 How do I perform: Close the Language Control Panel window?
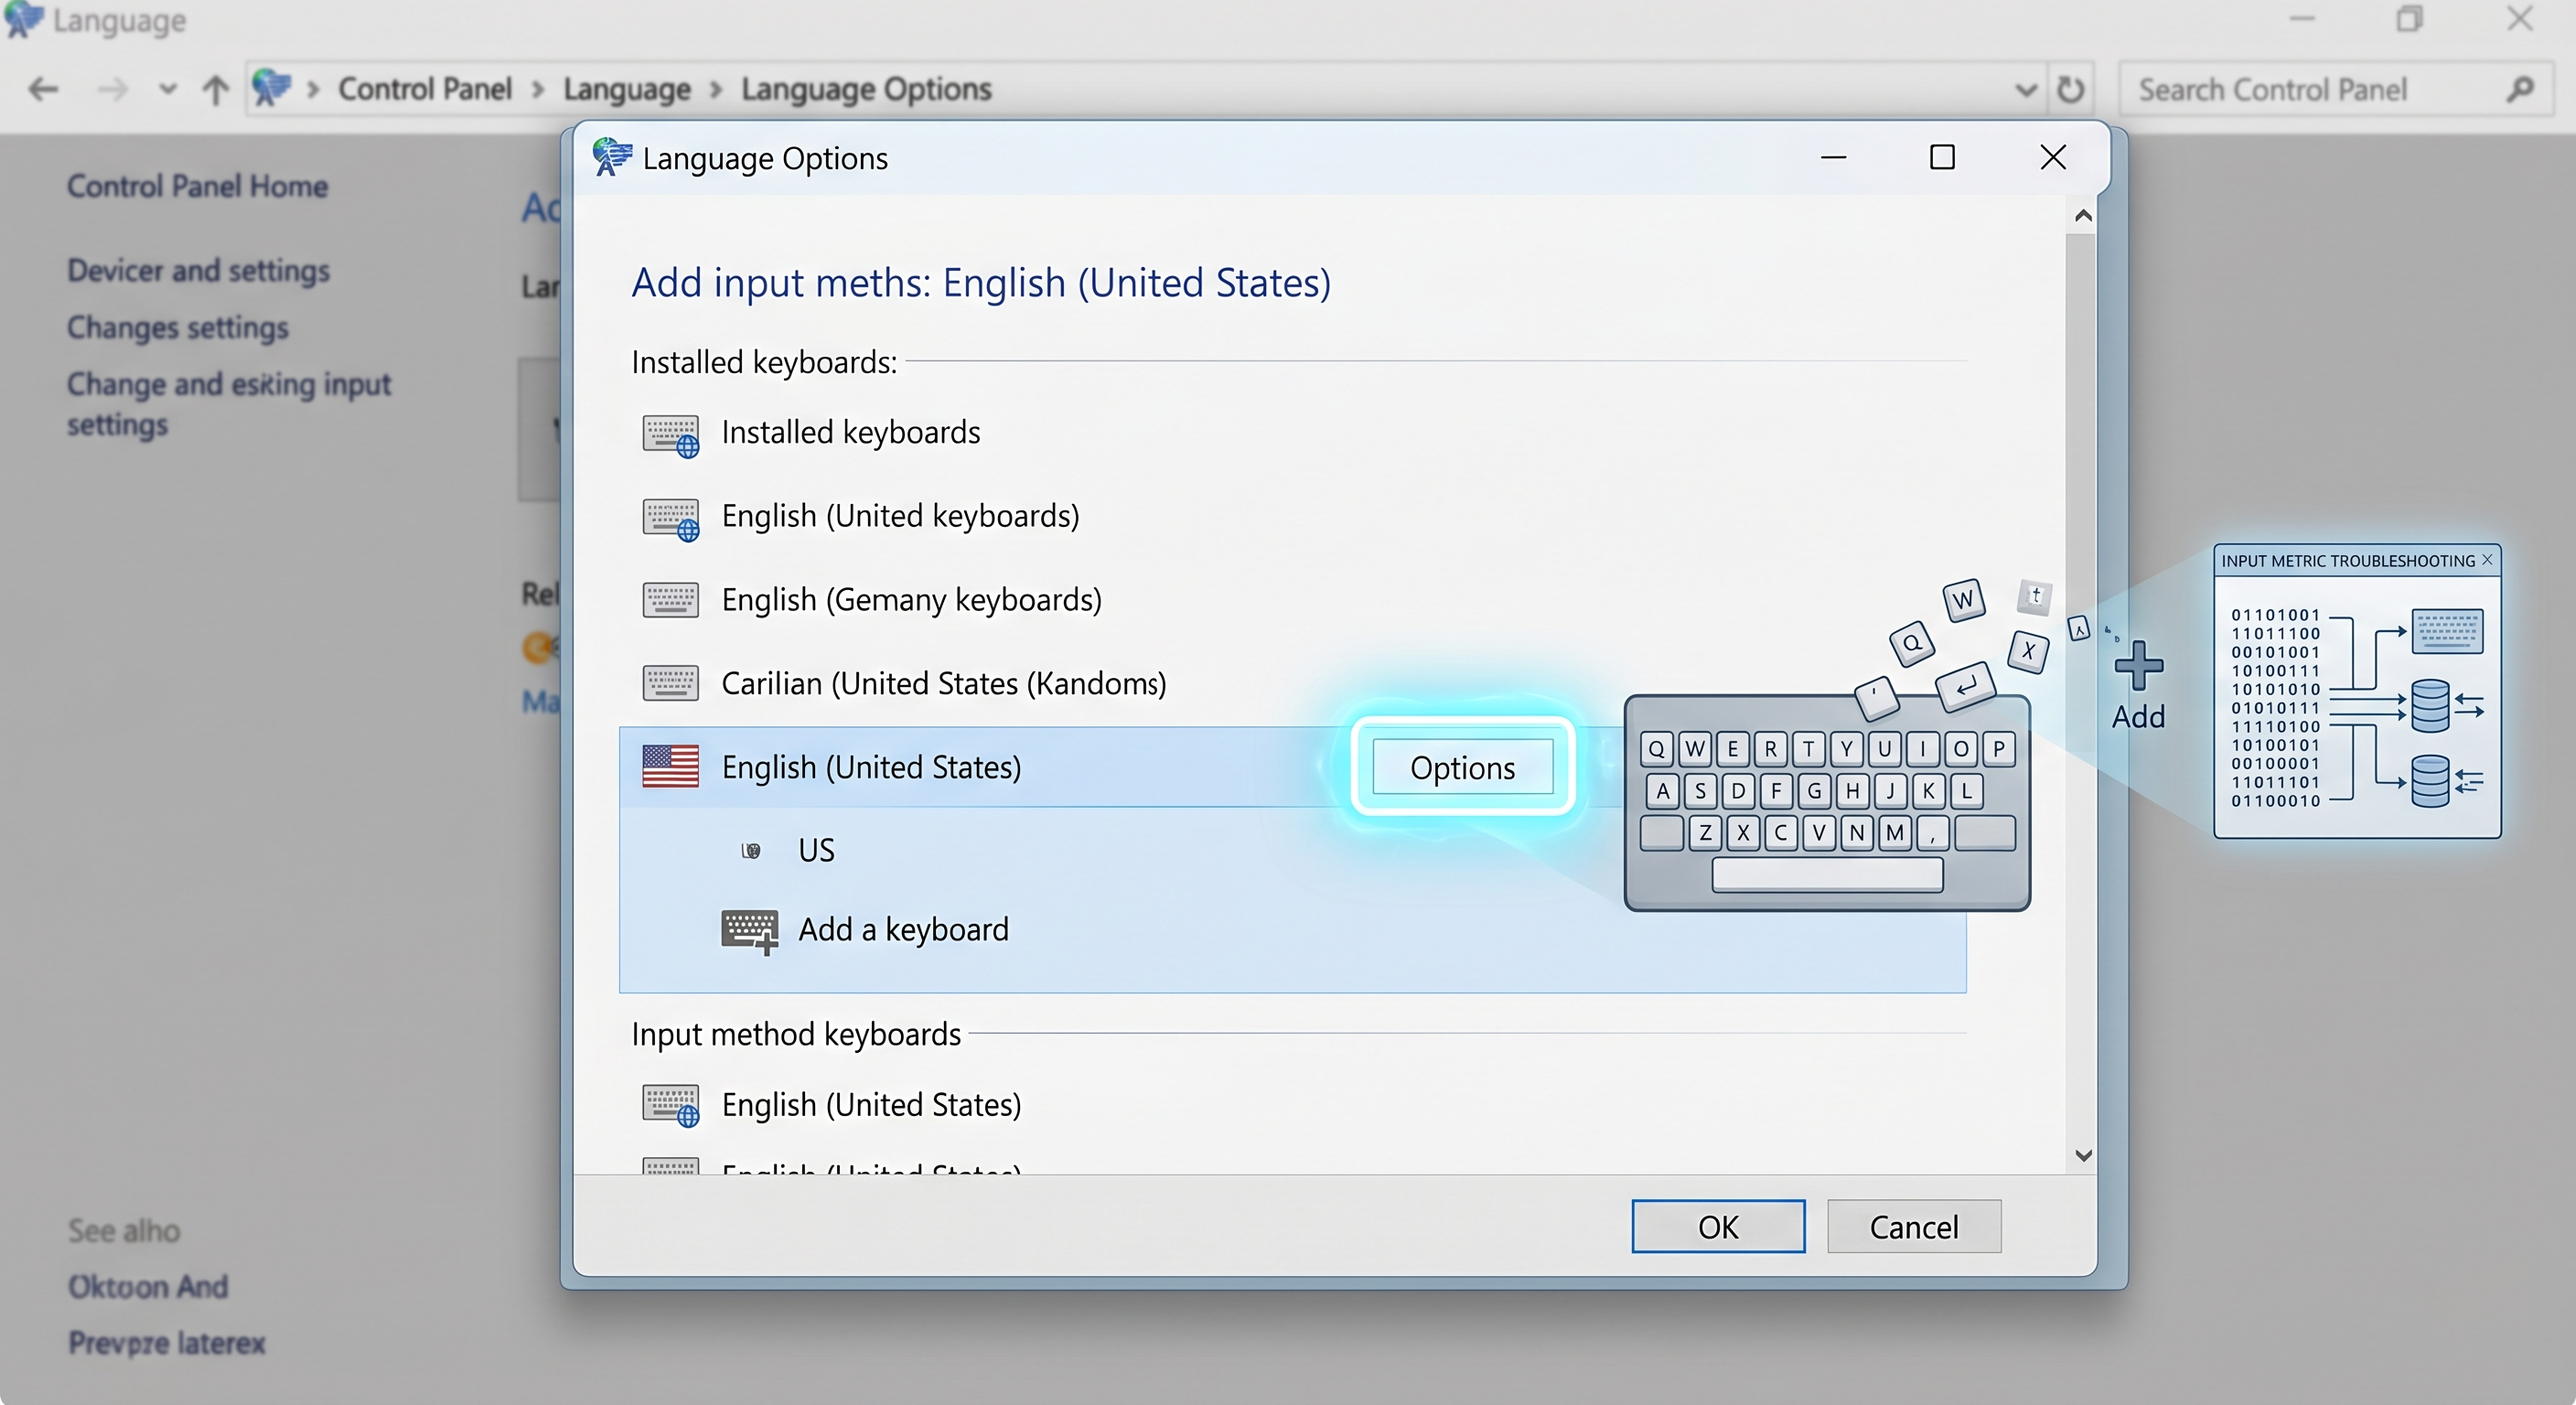(2520, 19)
